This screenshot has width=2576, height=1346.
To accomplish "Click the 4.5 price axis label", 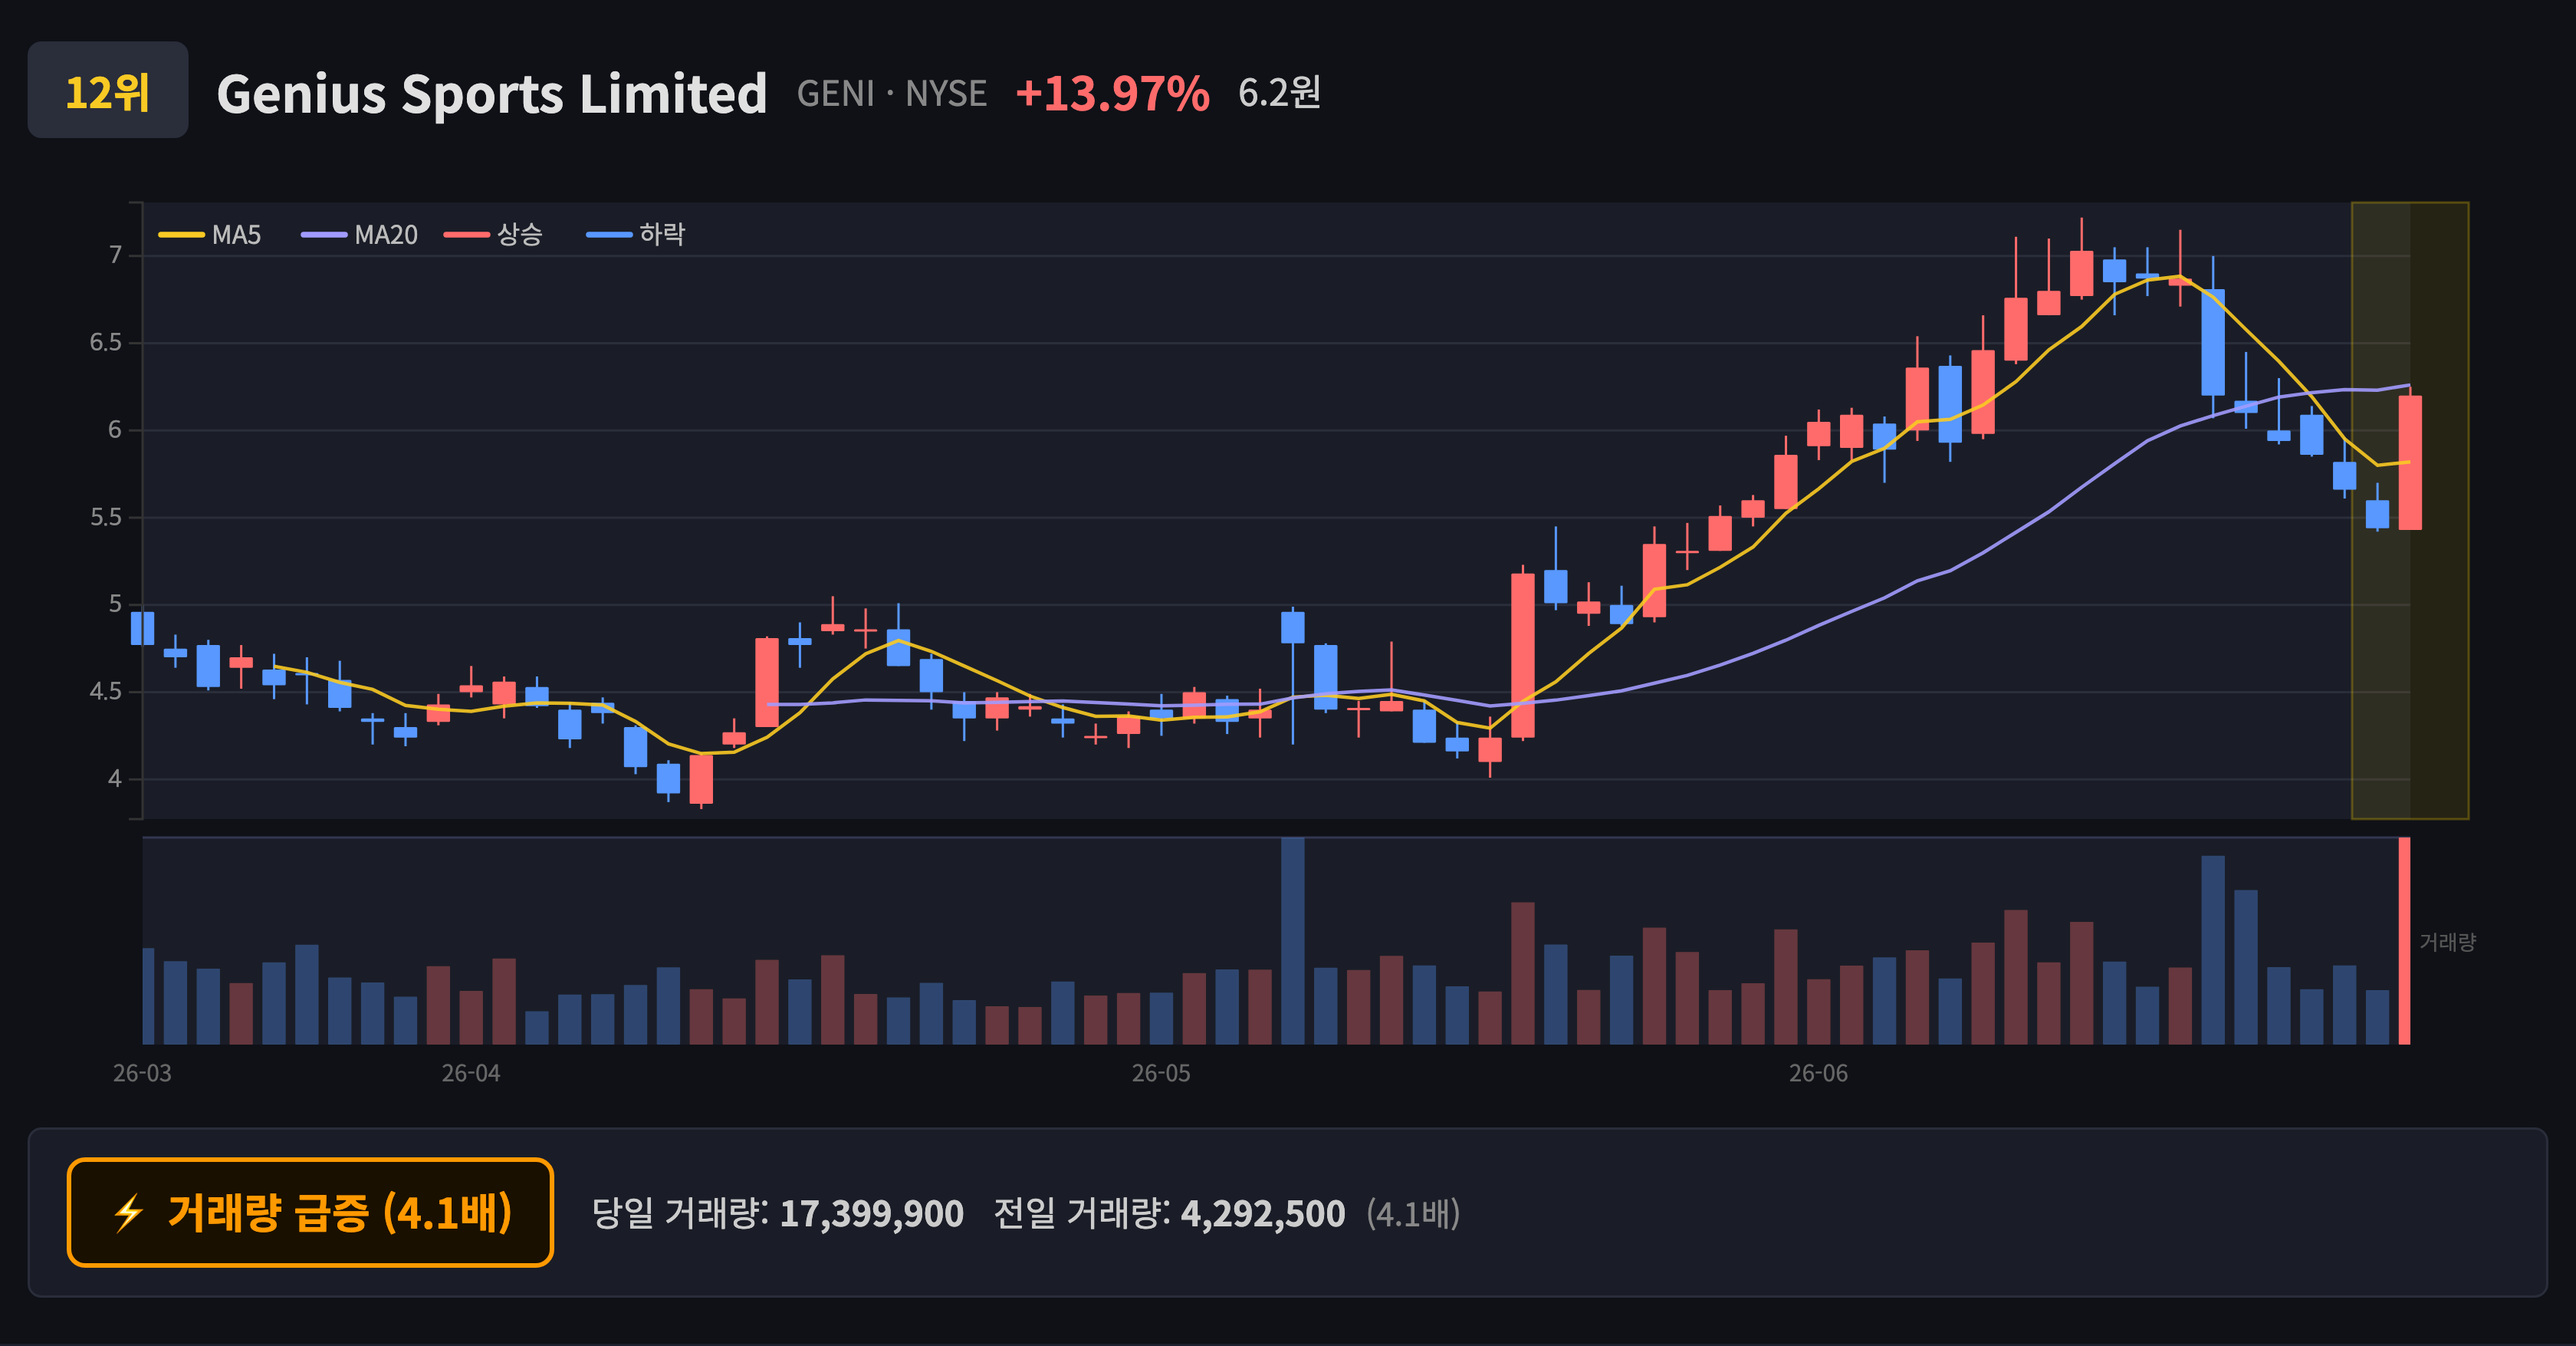I will point(106,691).
